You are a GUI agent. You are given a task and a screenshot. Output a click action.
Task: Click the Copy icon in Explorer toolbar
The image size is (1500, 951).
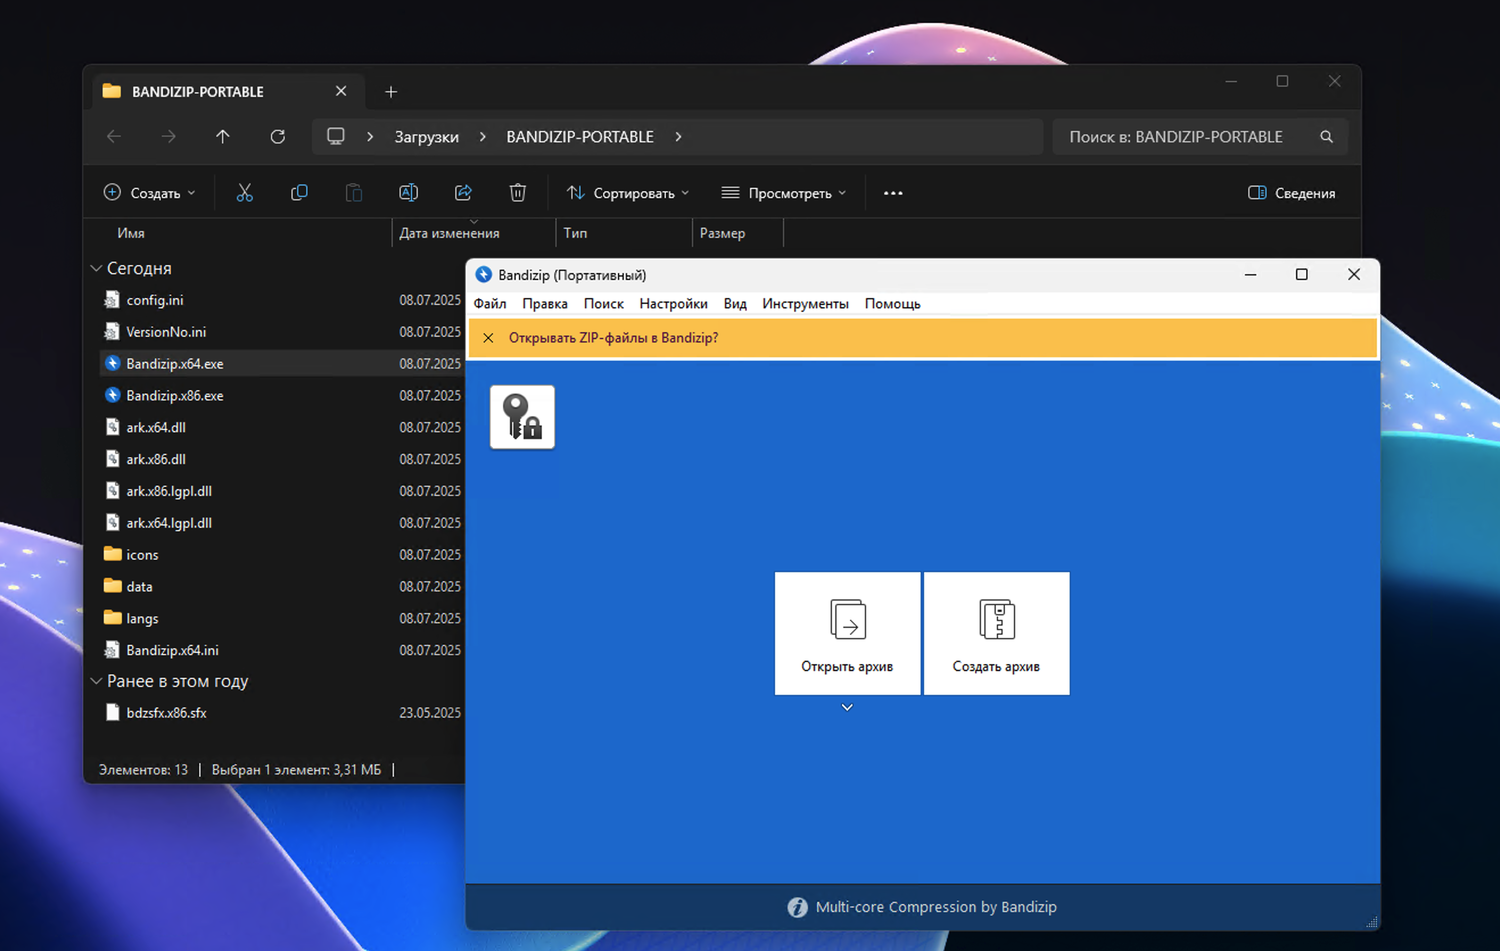(x=299, y=193)
